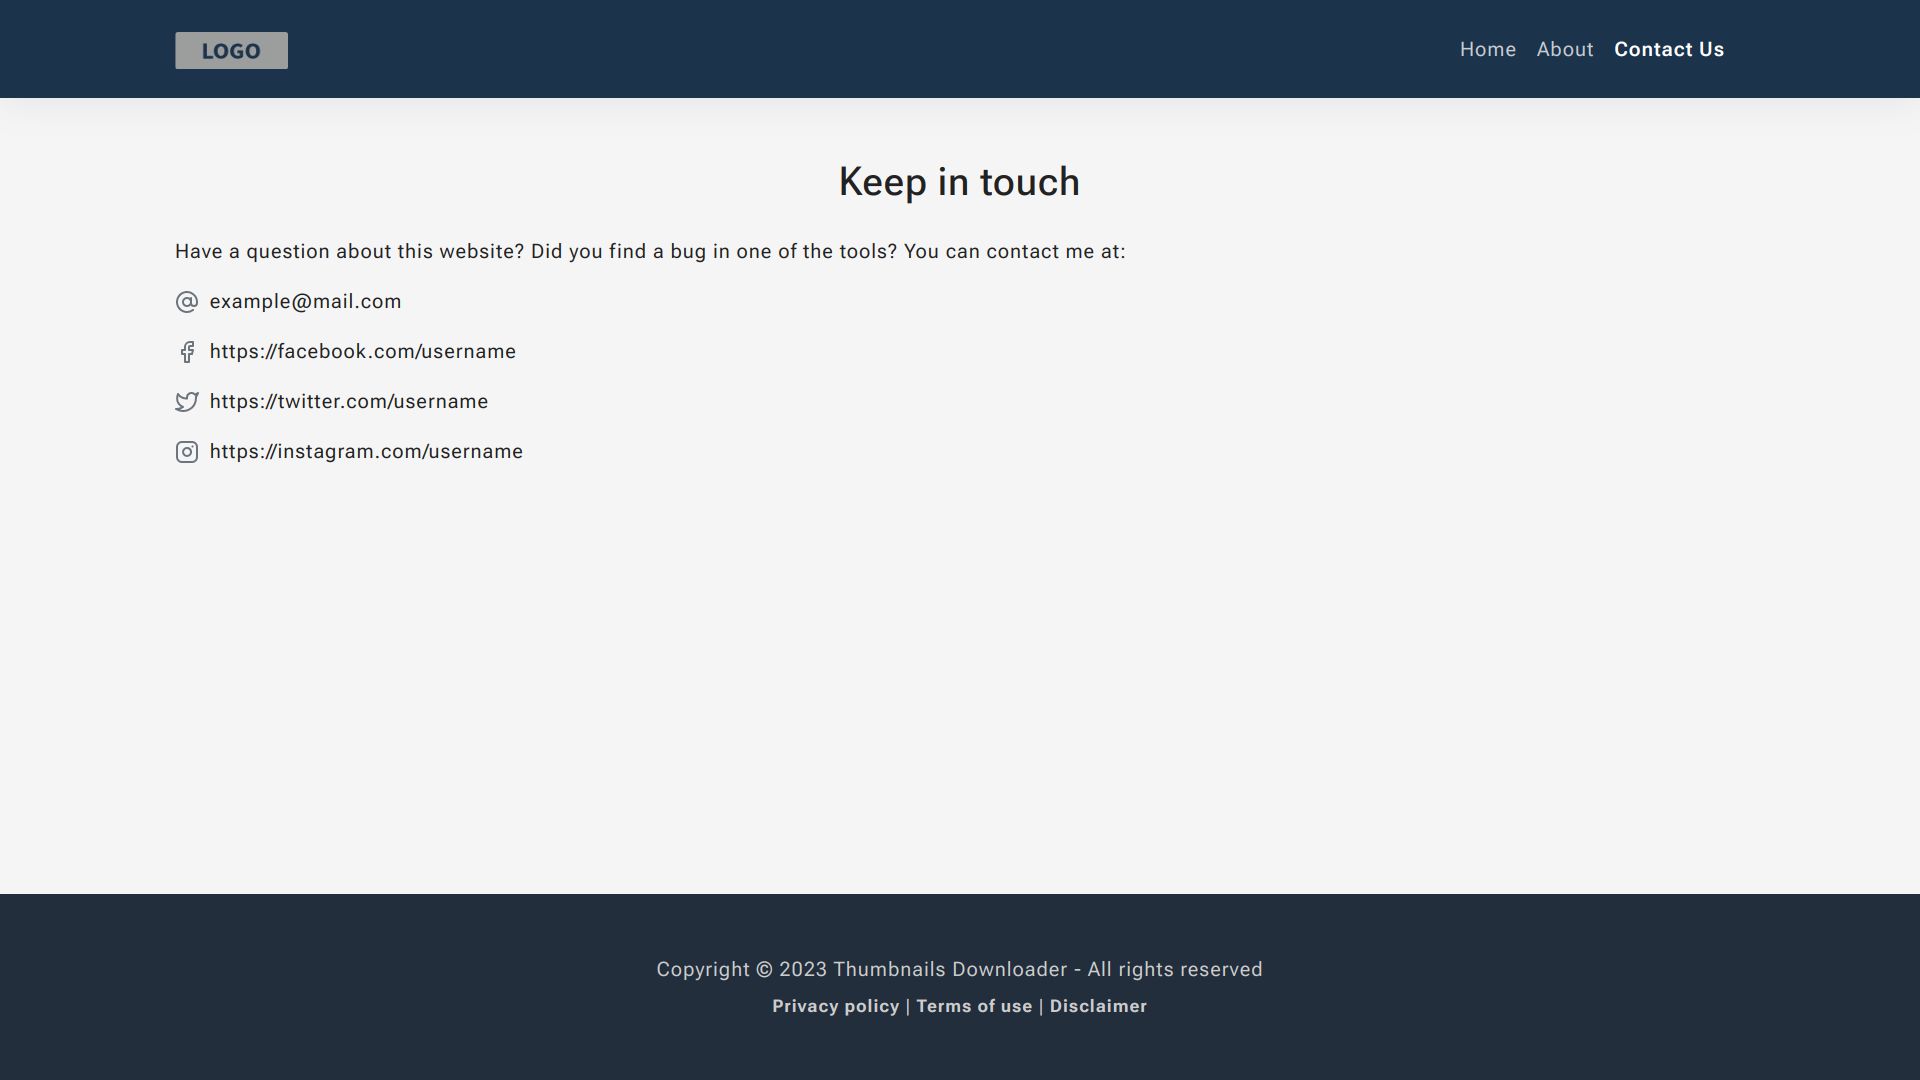Viewport: 1920px width, 1080px height.
Task: Select Contact Us in the navbar
Action: (1668, 50)
